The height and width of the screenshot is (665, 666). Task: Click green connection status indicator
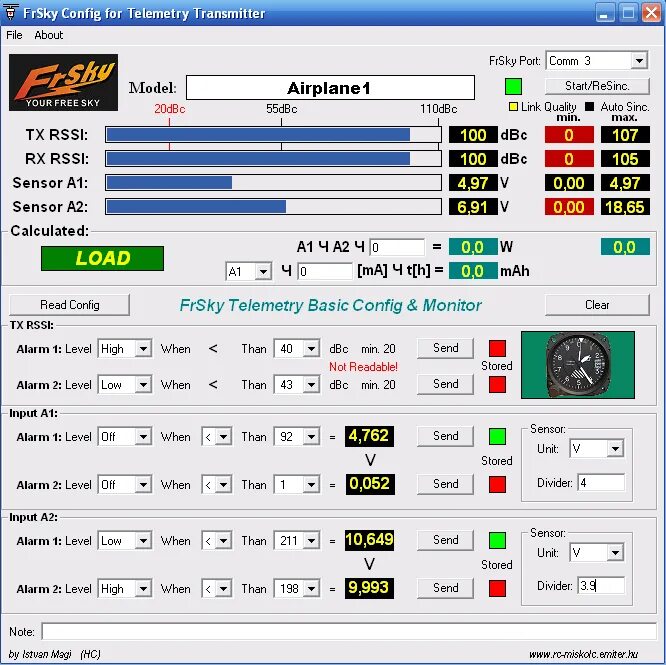pos(513,86)
